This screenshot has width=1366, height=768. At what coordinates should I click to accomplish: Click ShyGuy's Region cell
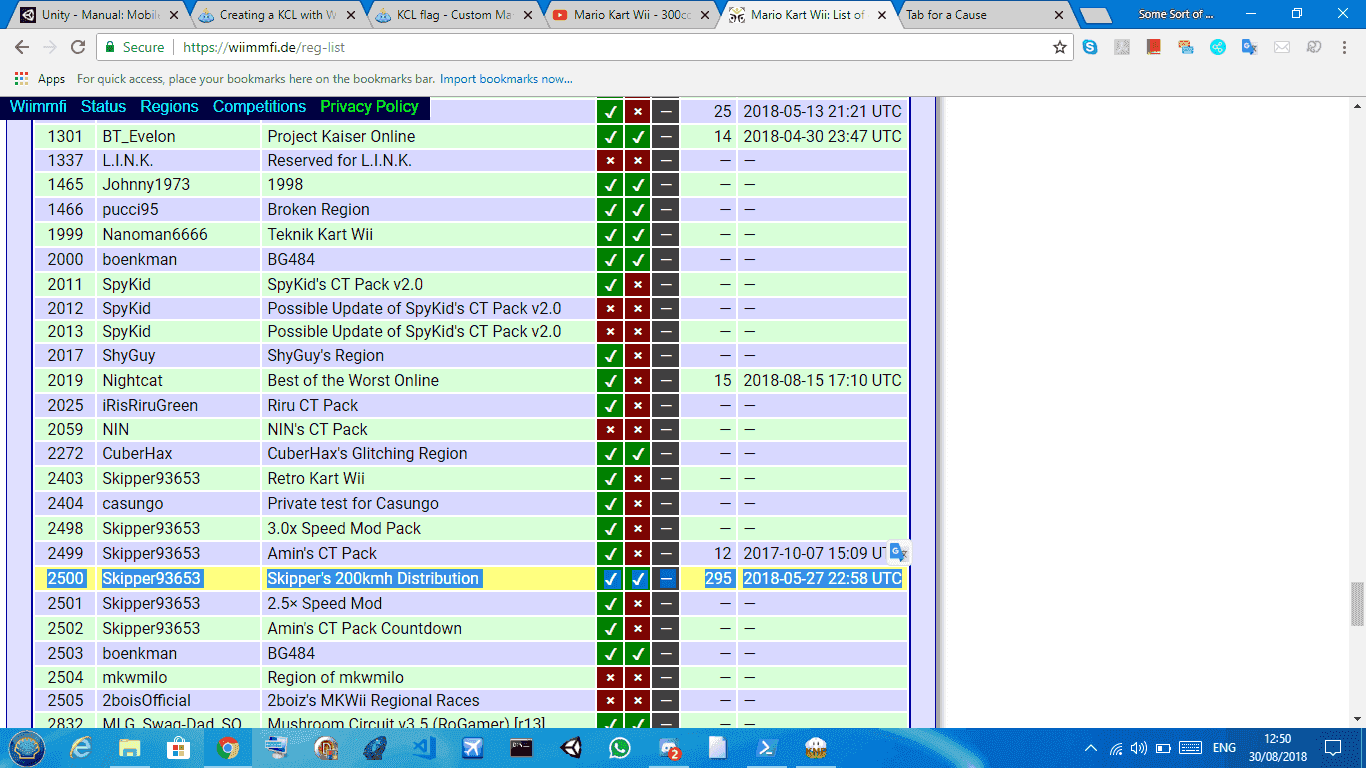(429, 355)
